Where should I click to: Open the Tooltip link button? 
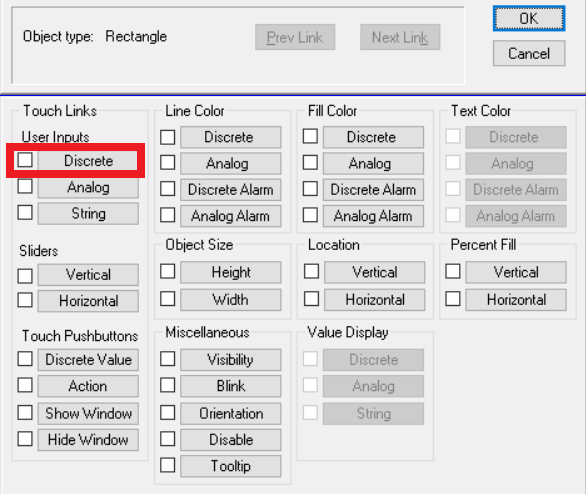point(231,466)
